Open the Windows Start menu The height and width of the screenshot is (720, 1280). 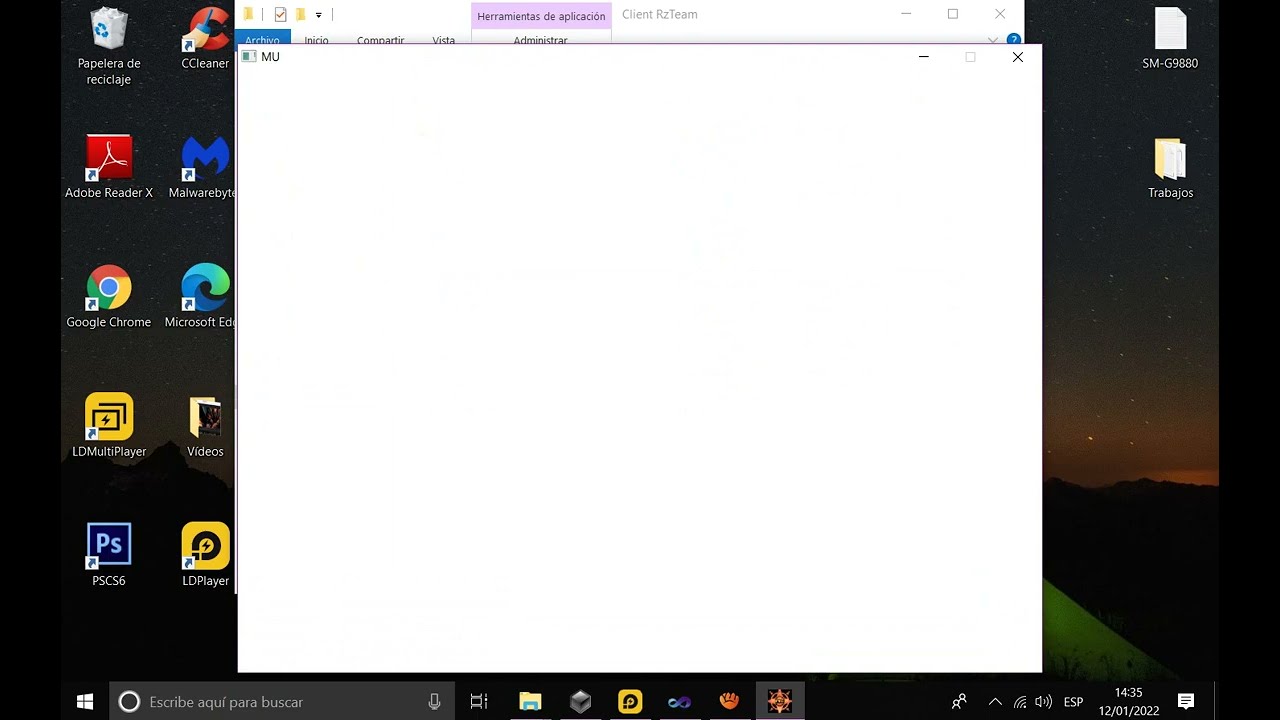coord(85,702)
